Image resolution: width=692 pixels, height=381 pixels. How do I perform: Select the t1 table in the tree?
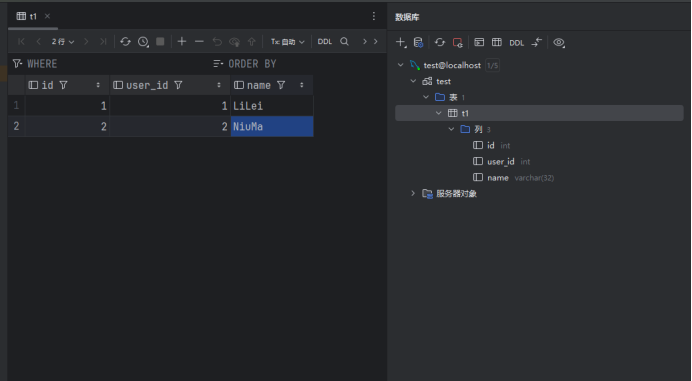[x=465, y=113]
